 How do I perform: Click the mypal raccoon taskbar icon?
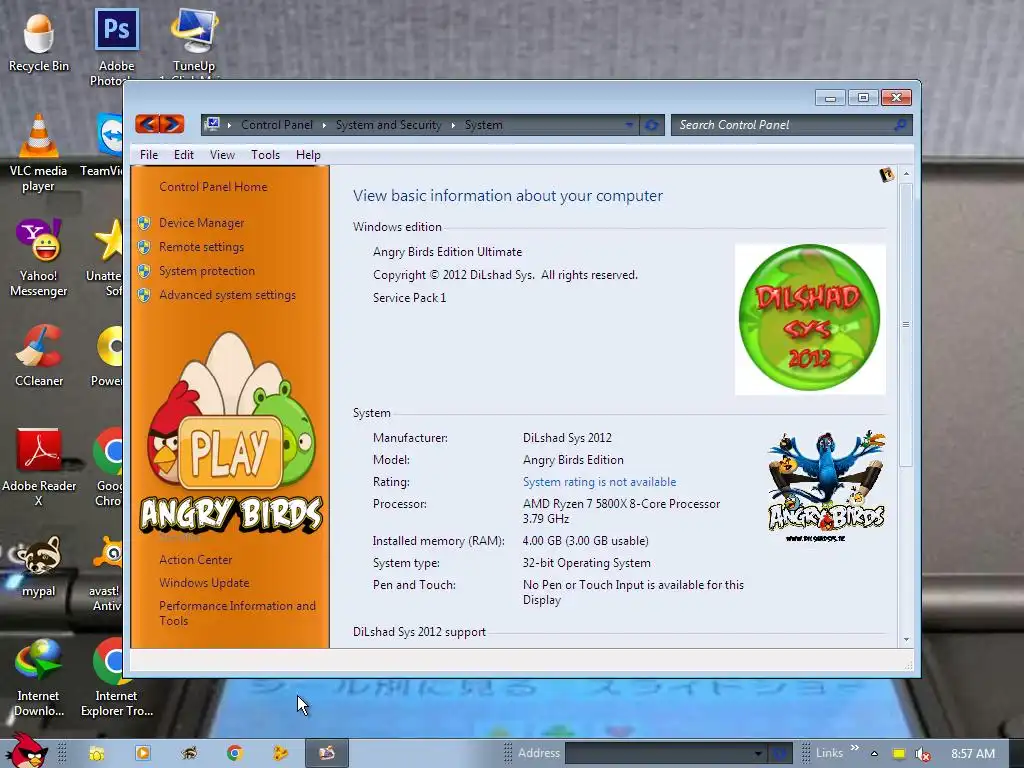pyautogui.click(x=189, y=753)
